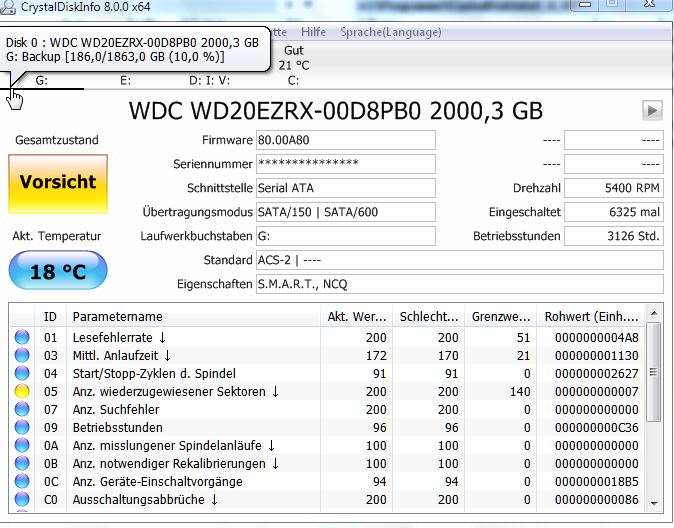Click the blue status icon for Start/Stopp-Zyklen
Viewport: 674px width, 528px height.
[x=22, y=373]
